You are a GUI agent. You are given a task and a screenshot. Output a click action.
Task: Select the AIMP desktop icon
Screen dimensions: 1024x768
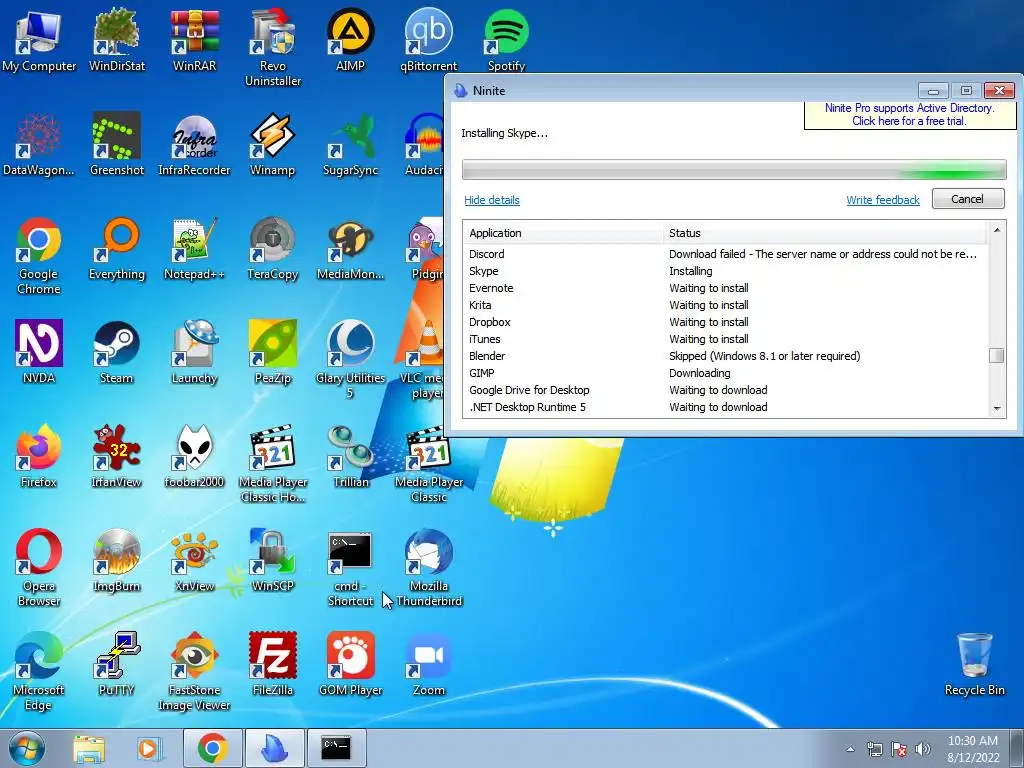(350, 39)
